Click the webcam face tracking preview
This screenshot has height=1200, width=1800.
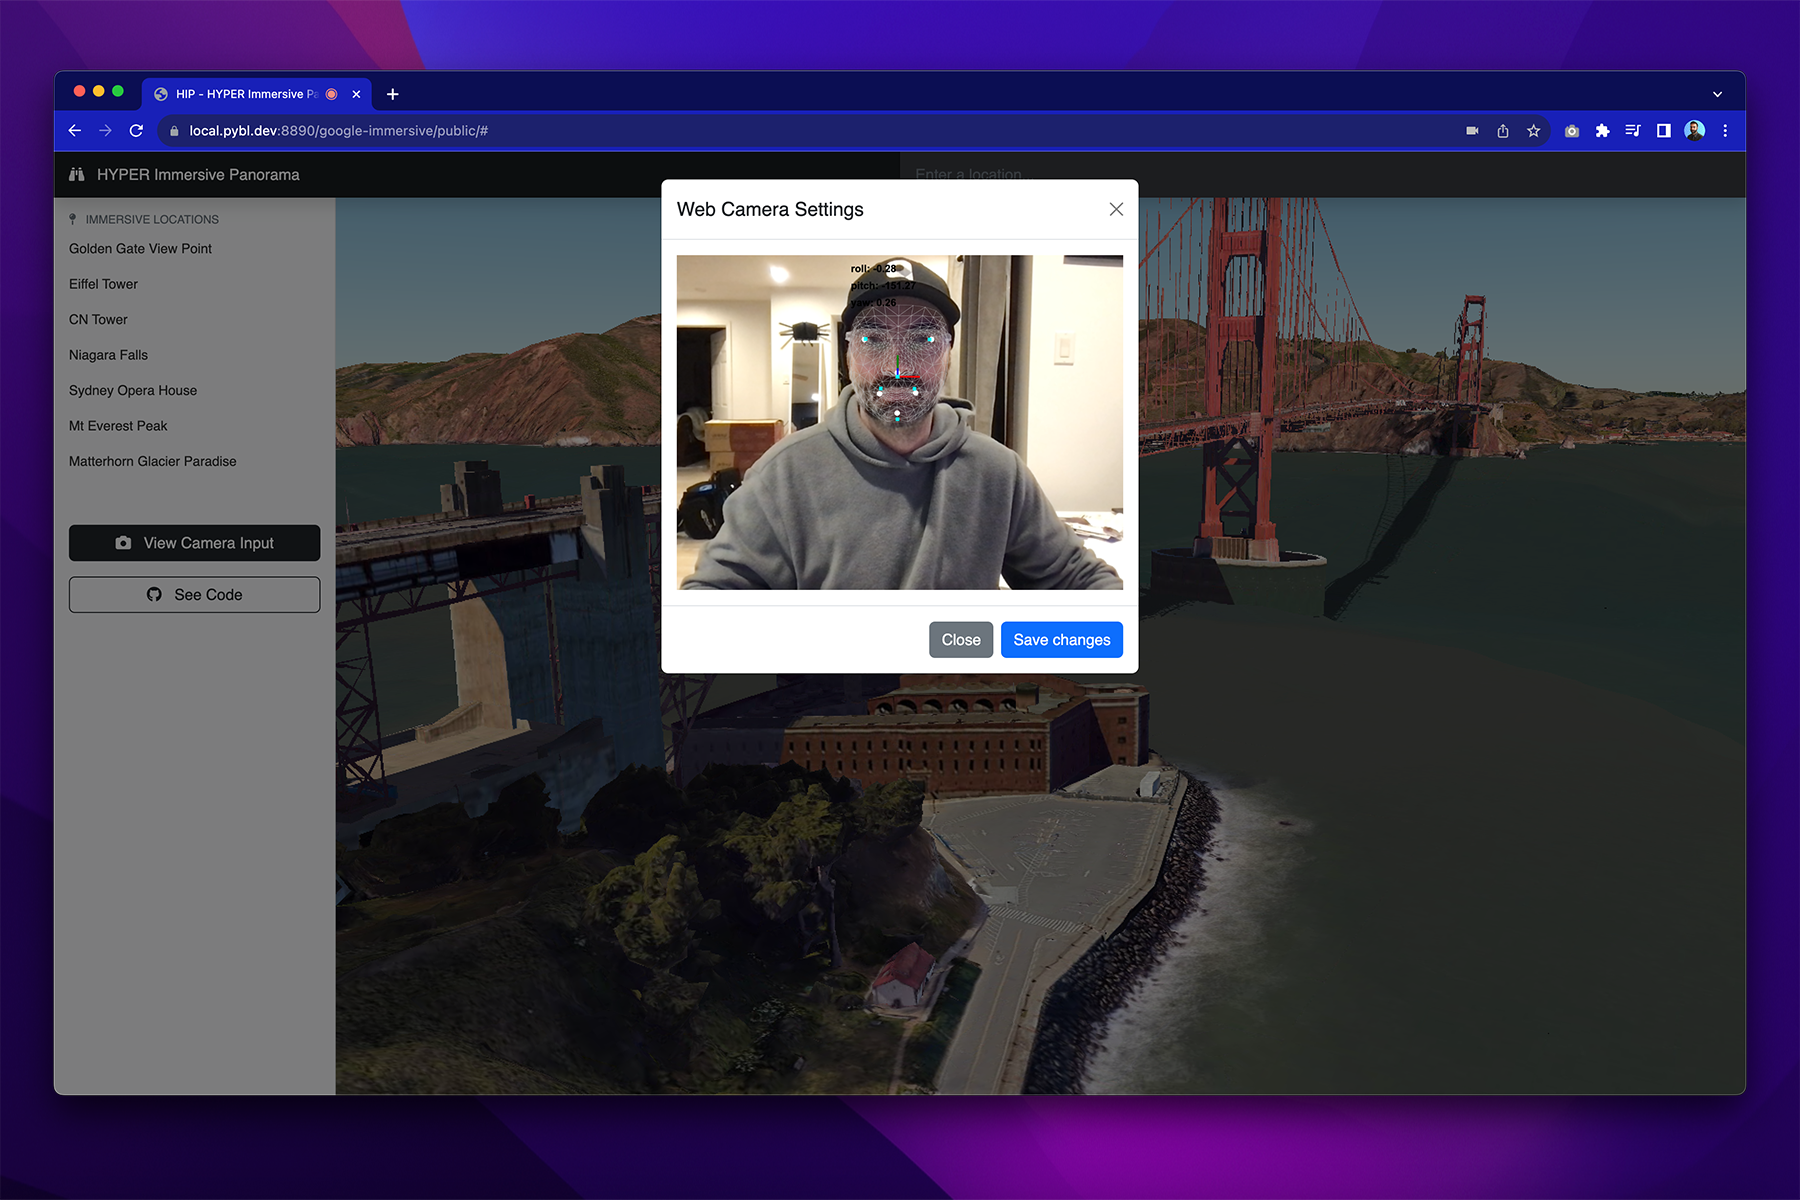point(900,422)
